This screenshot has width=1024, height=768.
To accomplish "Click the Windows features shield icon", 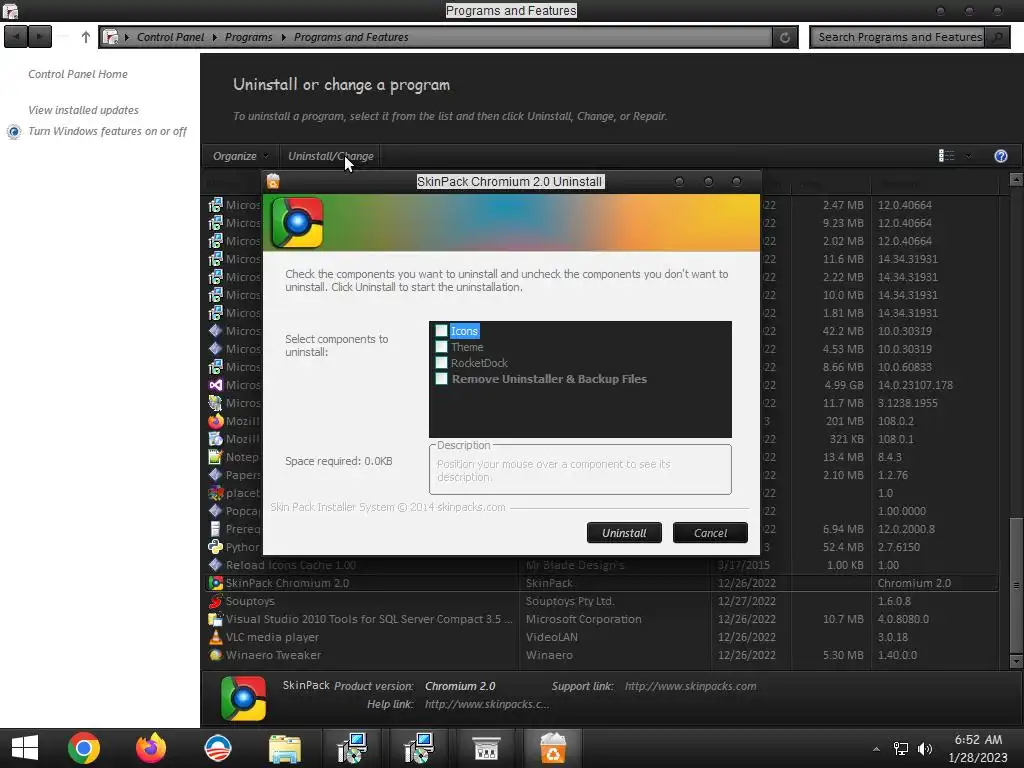I will [14, 132].
